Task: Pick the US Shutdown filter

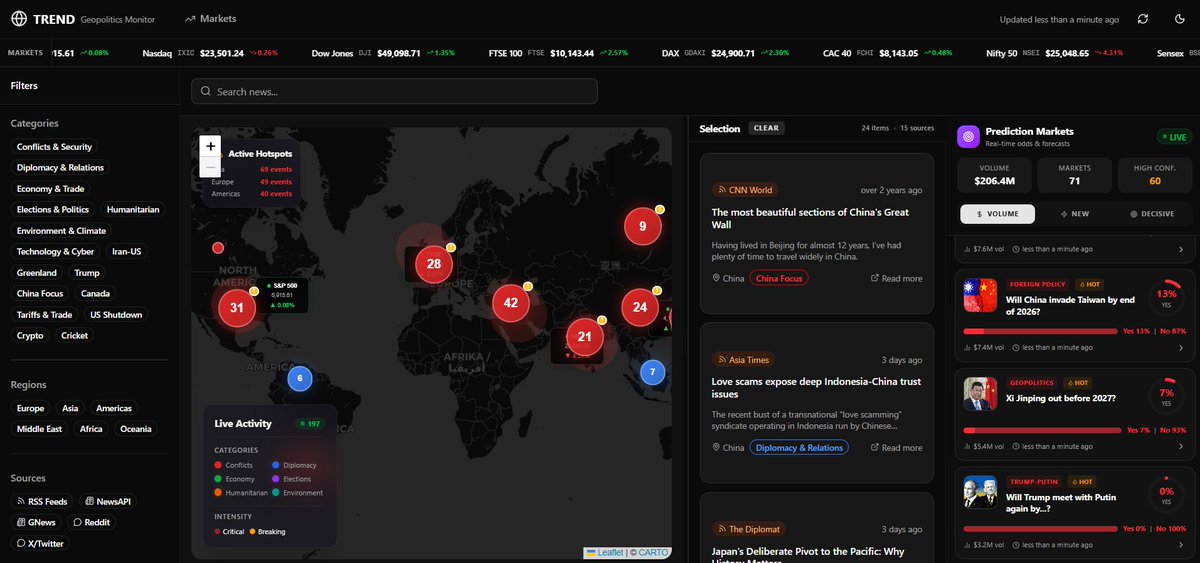Action: click(116, 315)
